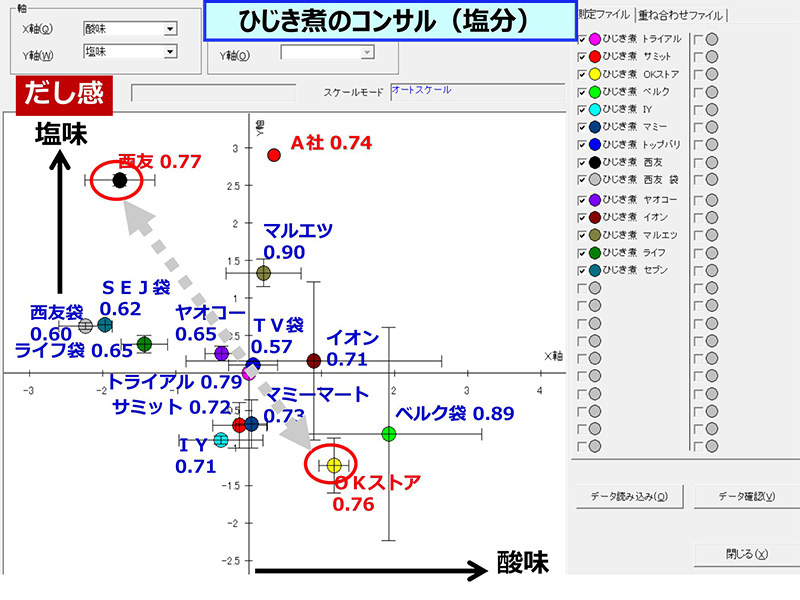This screenshot has height=600, width=800.
Task: Click the 閉じる(X) button
Action: [747, 554]
